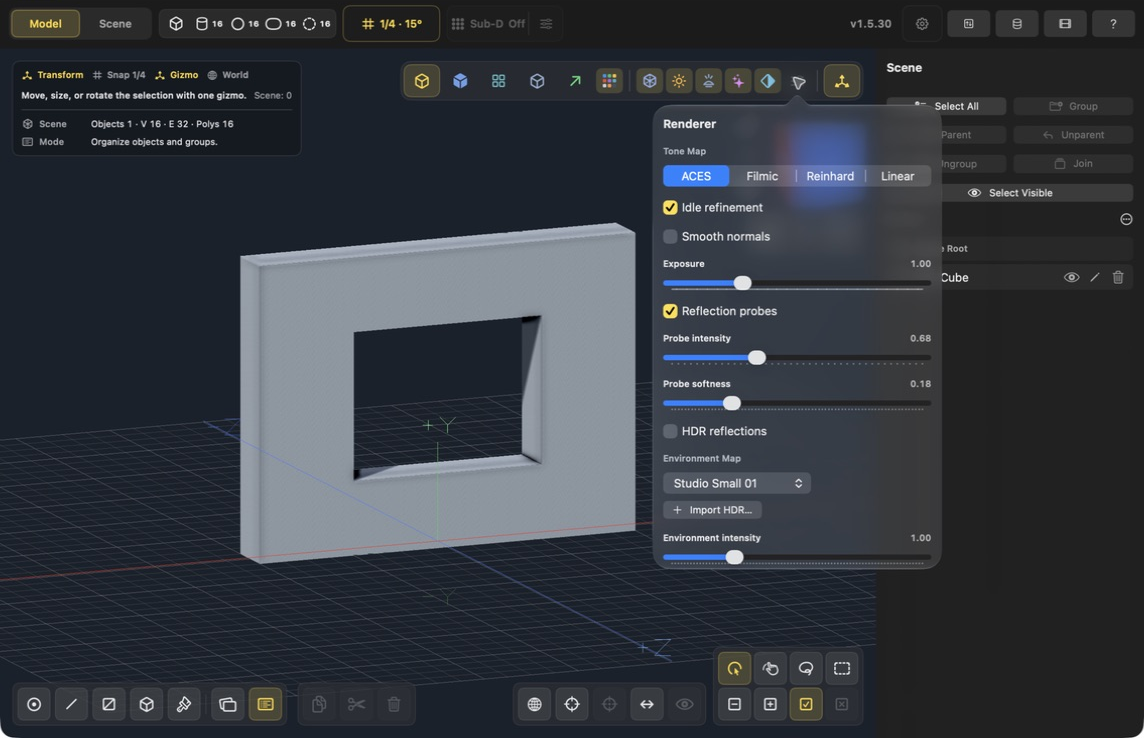
Task: Click the Probe intensity slider handle
Action: click(757, 357)
